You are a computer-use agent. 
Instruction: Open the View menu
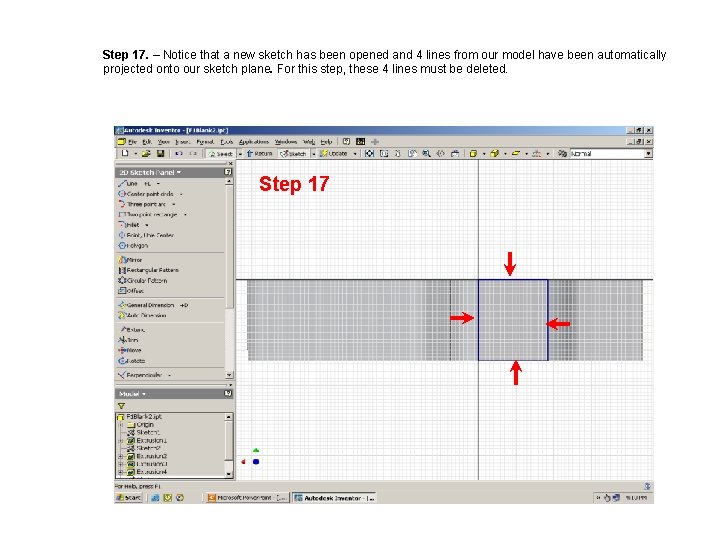[163, 142]
